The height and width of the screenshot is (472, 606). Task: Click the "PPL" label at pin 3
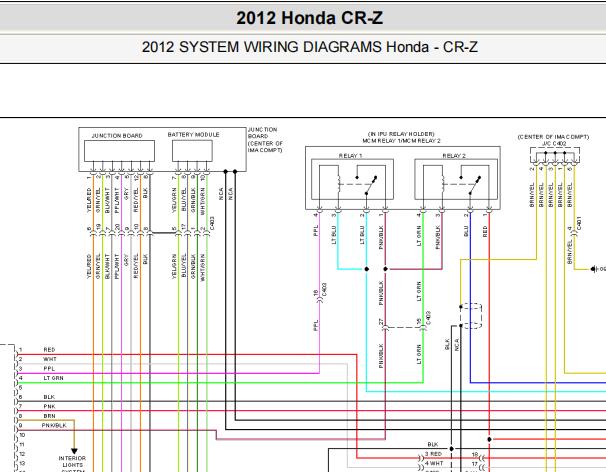(x=49, y=368)
